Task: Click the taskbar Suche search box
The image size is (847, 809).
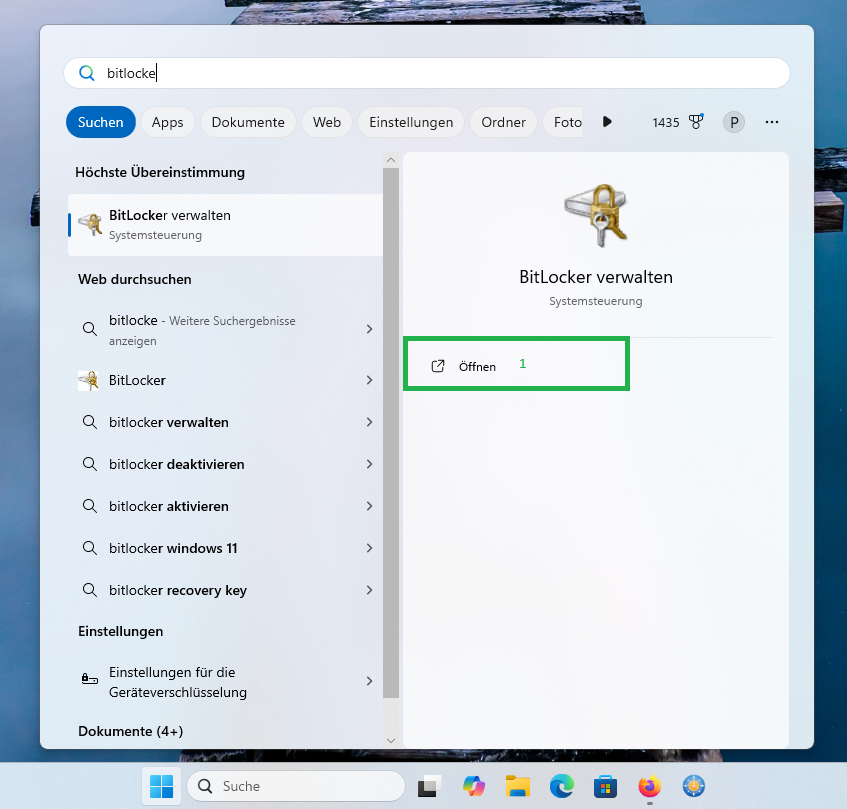Action: click(x=296, y=786)
